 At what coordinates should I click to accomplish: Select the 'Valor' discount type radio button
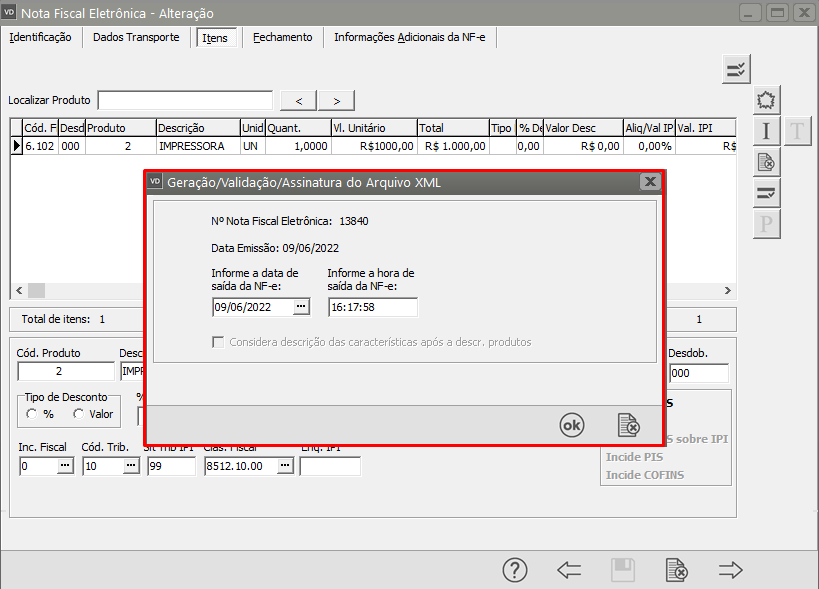78,414
